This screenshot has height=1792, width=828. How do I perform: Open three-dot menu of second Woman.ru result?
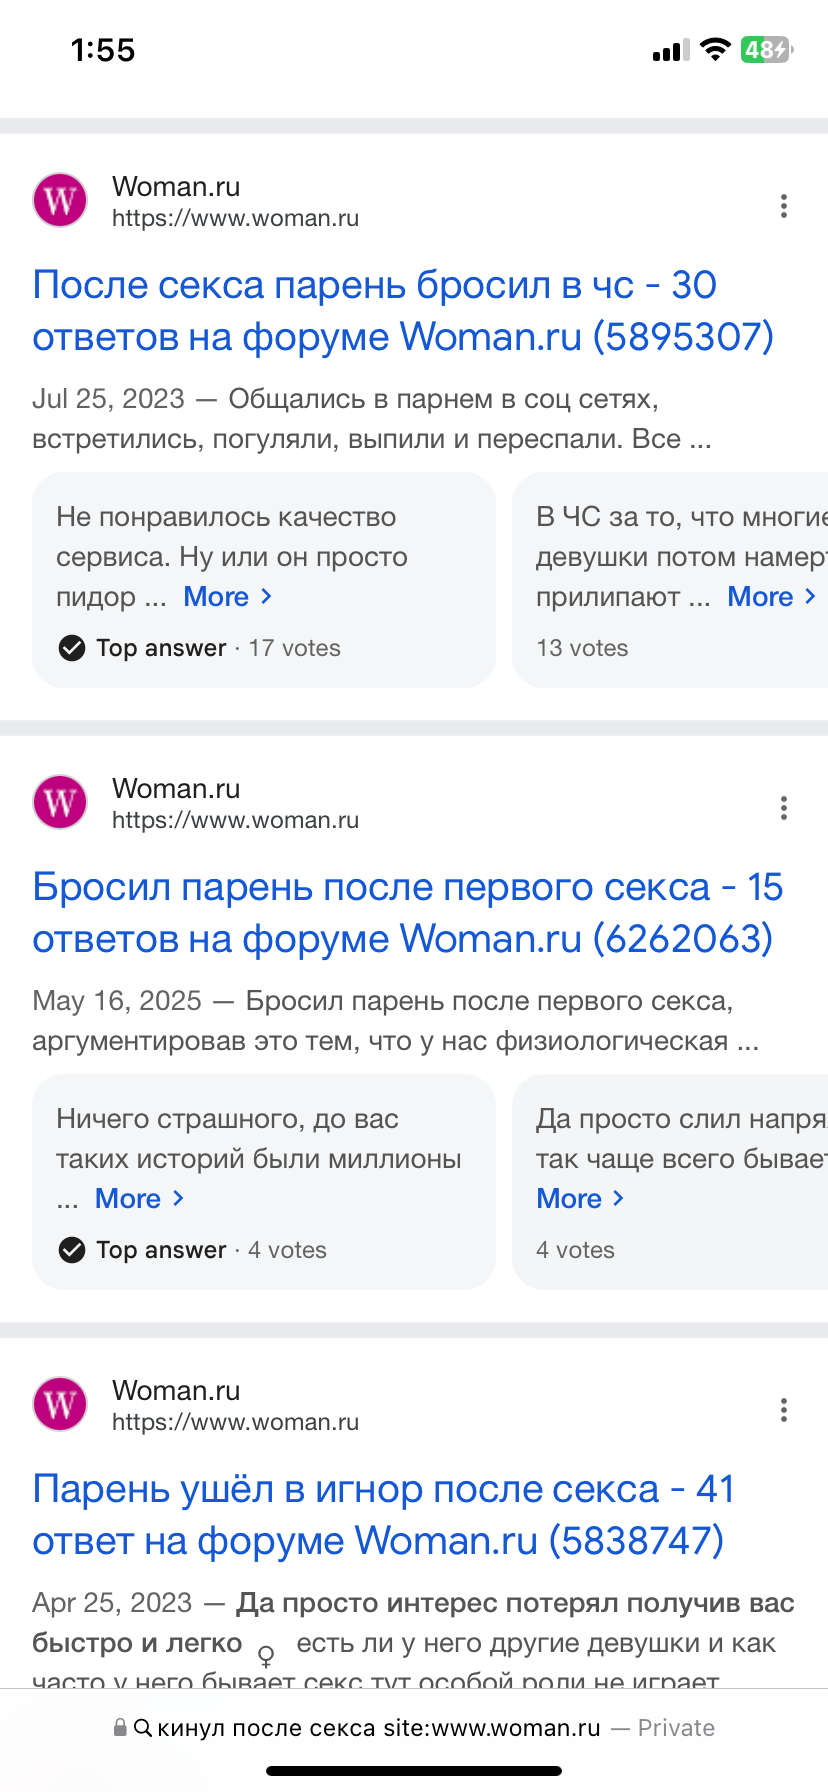point(783,808)
